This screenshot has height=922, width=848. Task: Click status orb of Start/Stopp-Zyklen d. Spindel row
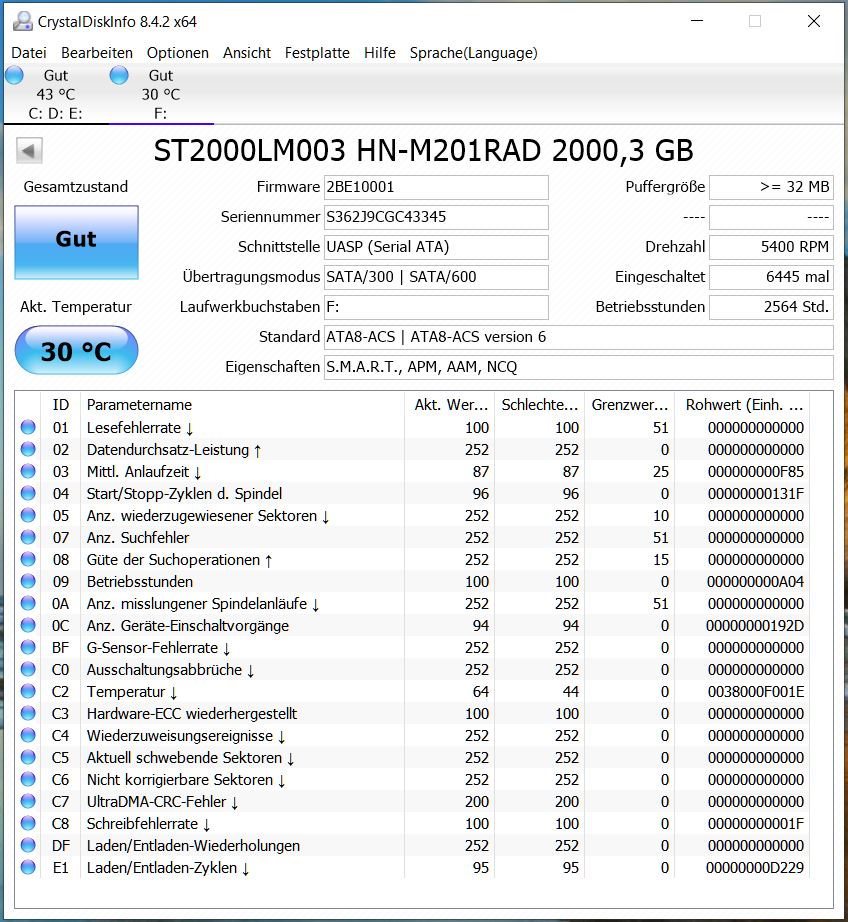(x=28, y=493)
